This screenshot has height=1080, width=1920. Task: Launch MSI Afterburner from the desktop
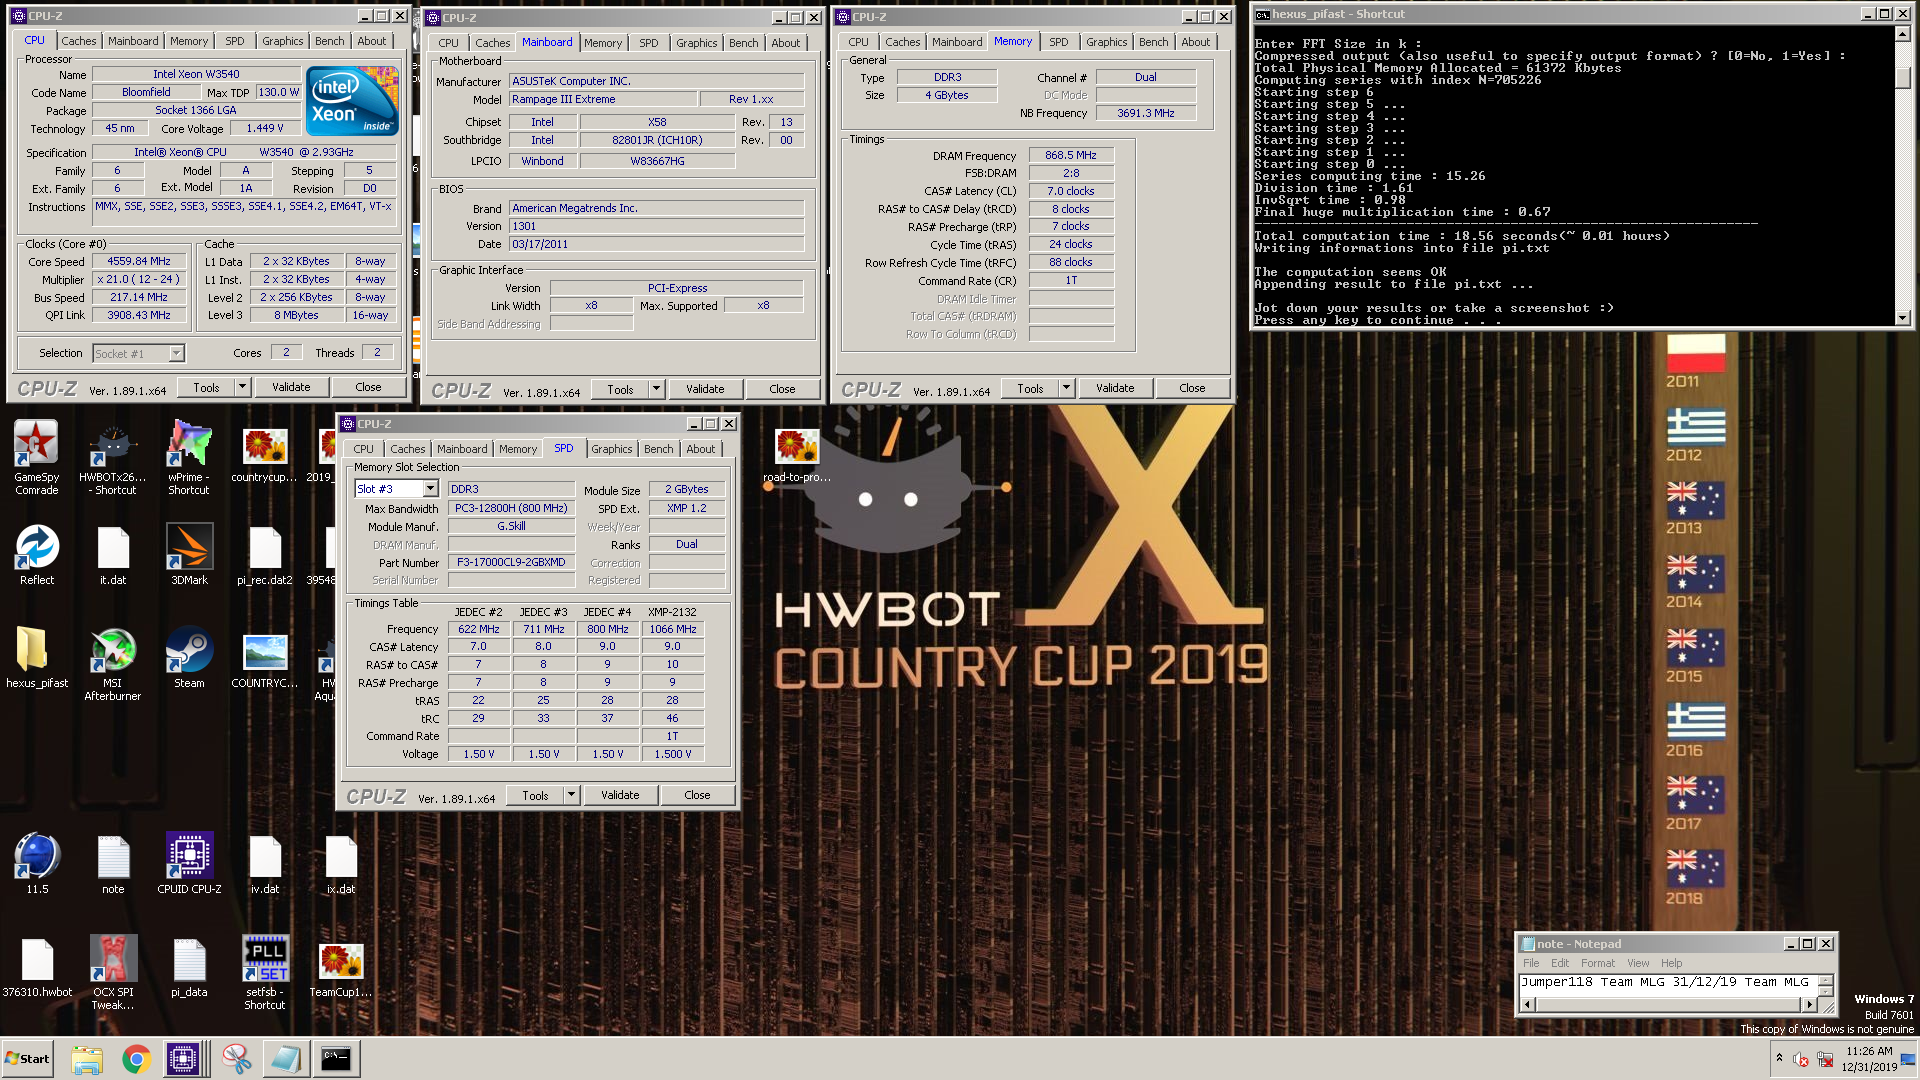(x=113, y=663)
